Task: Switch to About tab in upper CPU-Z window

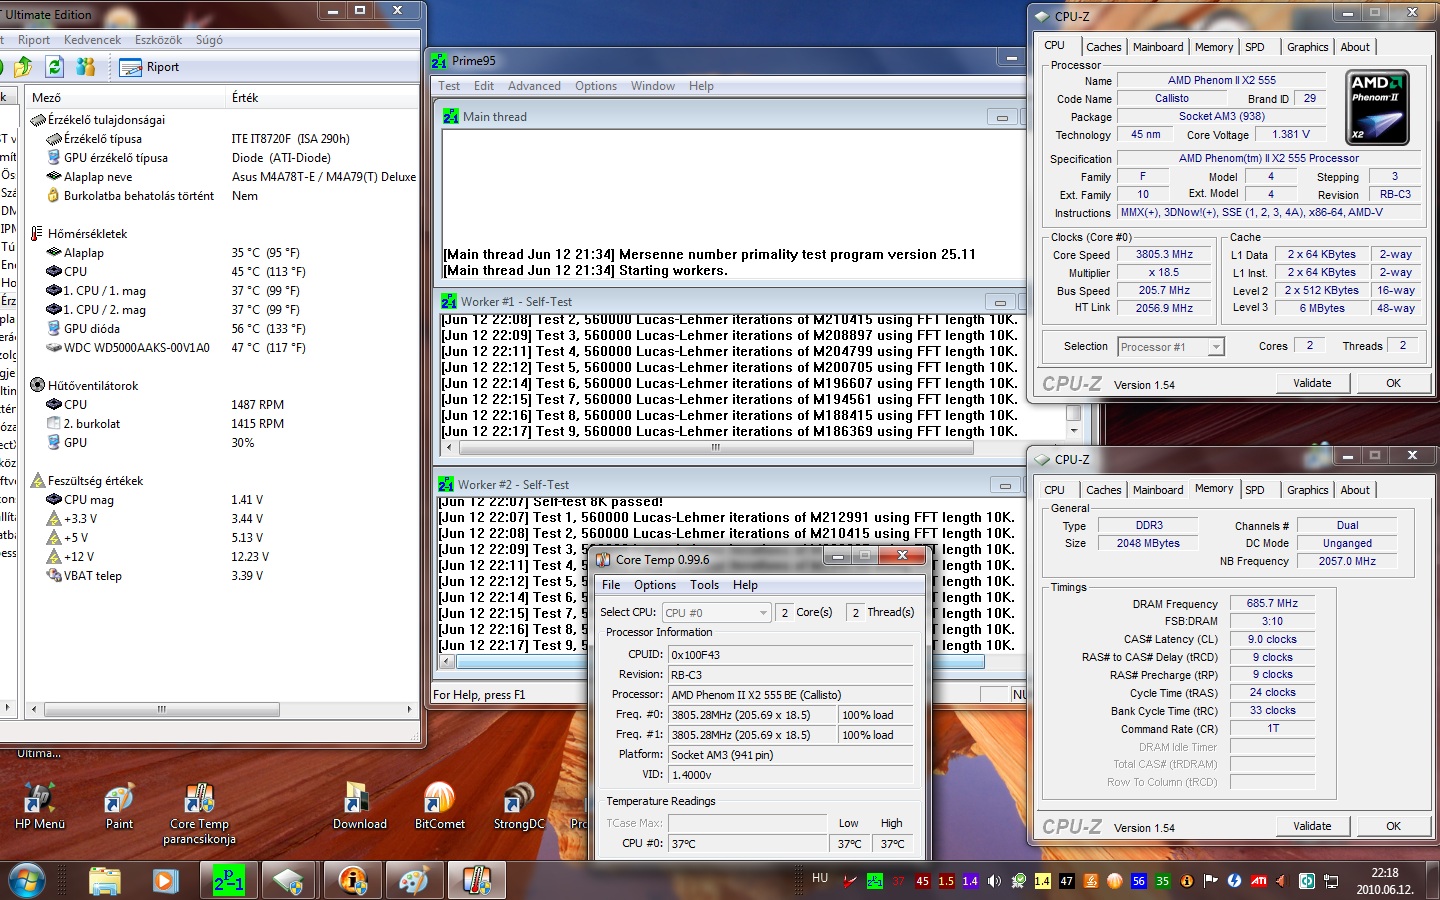Action: [1355, 47]
